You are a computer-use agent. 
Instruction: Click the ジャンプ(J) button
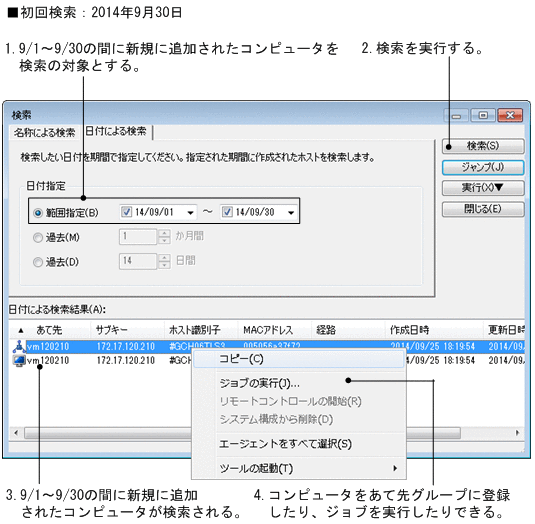point(483,167)
